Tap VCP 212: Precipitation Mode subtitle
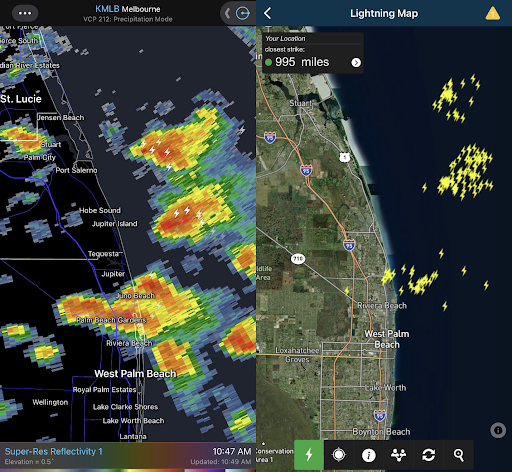Image resolution: width=512 pixels, height=472 pixels. pyautogui.click(x=128, y=19)
